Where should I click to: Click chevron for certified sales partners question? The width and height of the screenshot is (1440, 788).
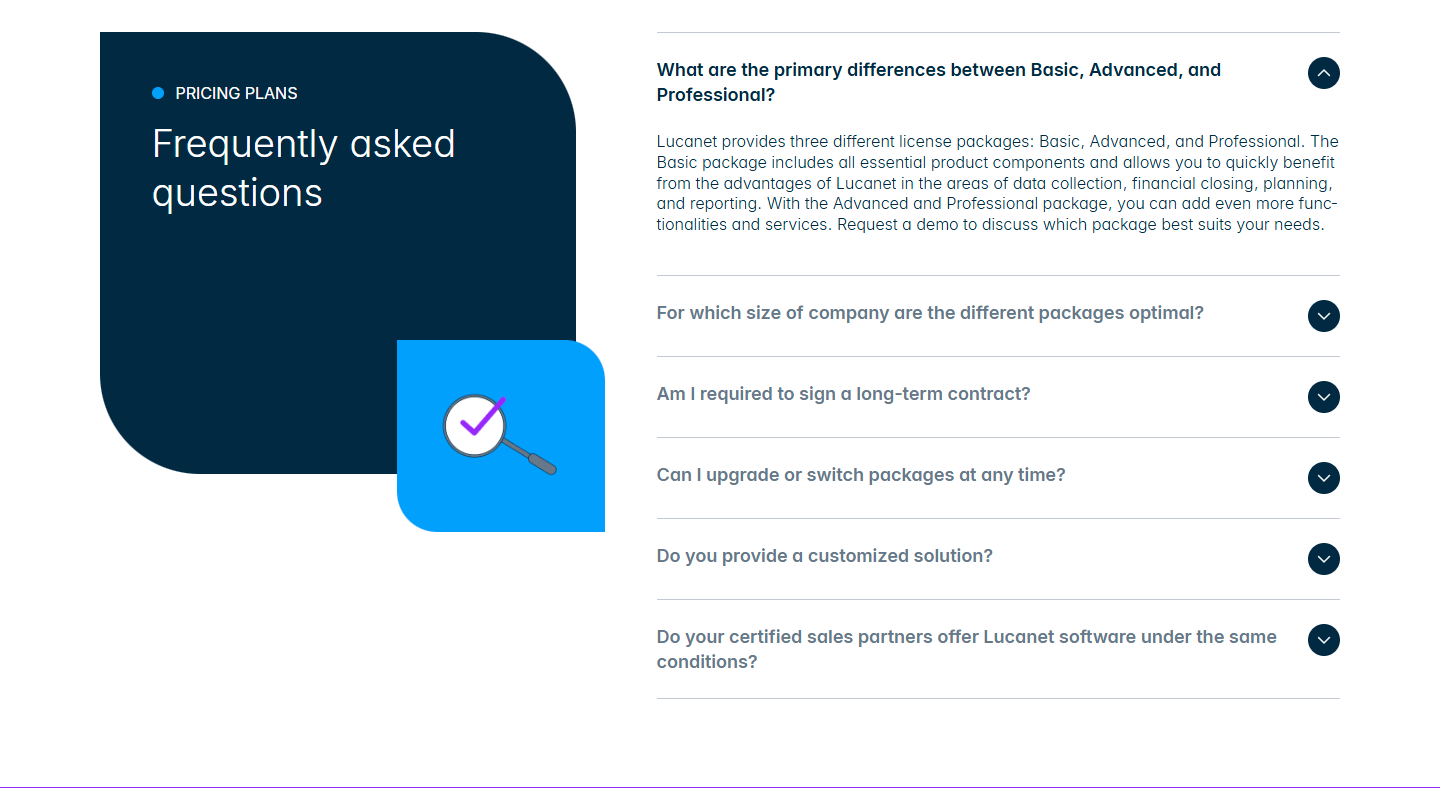pyautogui.click(x=1323, y=640)
